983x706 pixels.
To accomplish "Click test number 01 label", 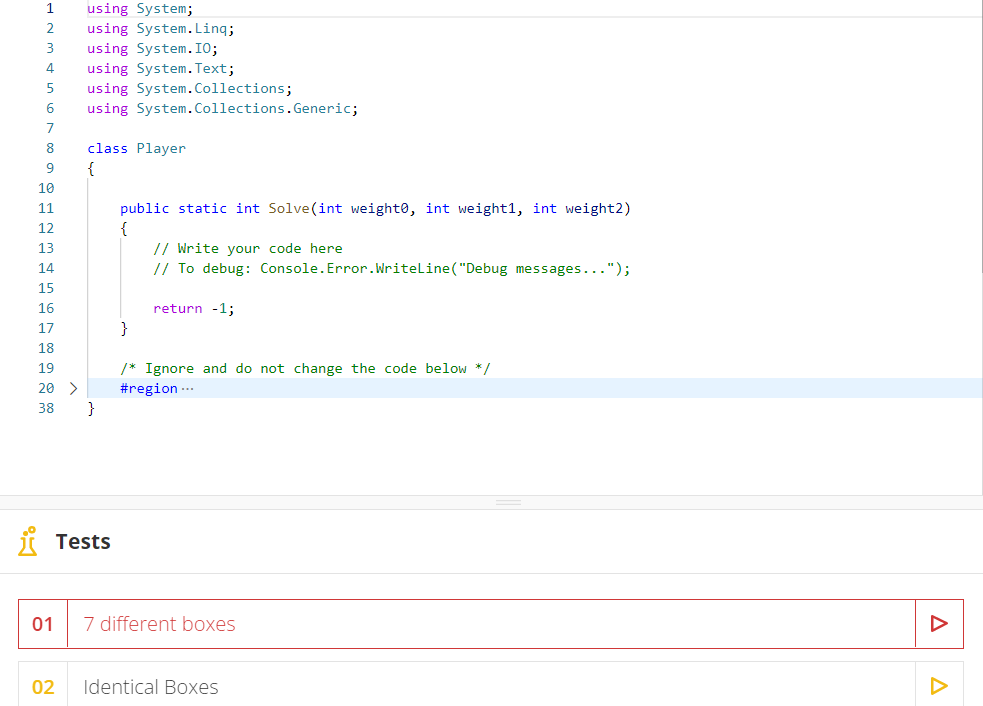I will 43,624.
